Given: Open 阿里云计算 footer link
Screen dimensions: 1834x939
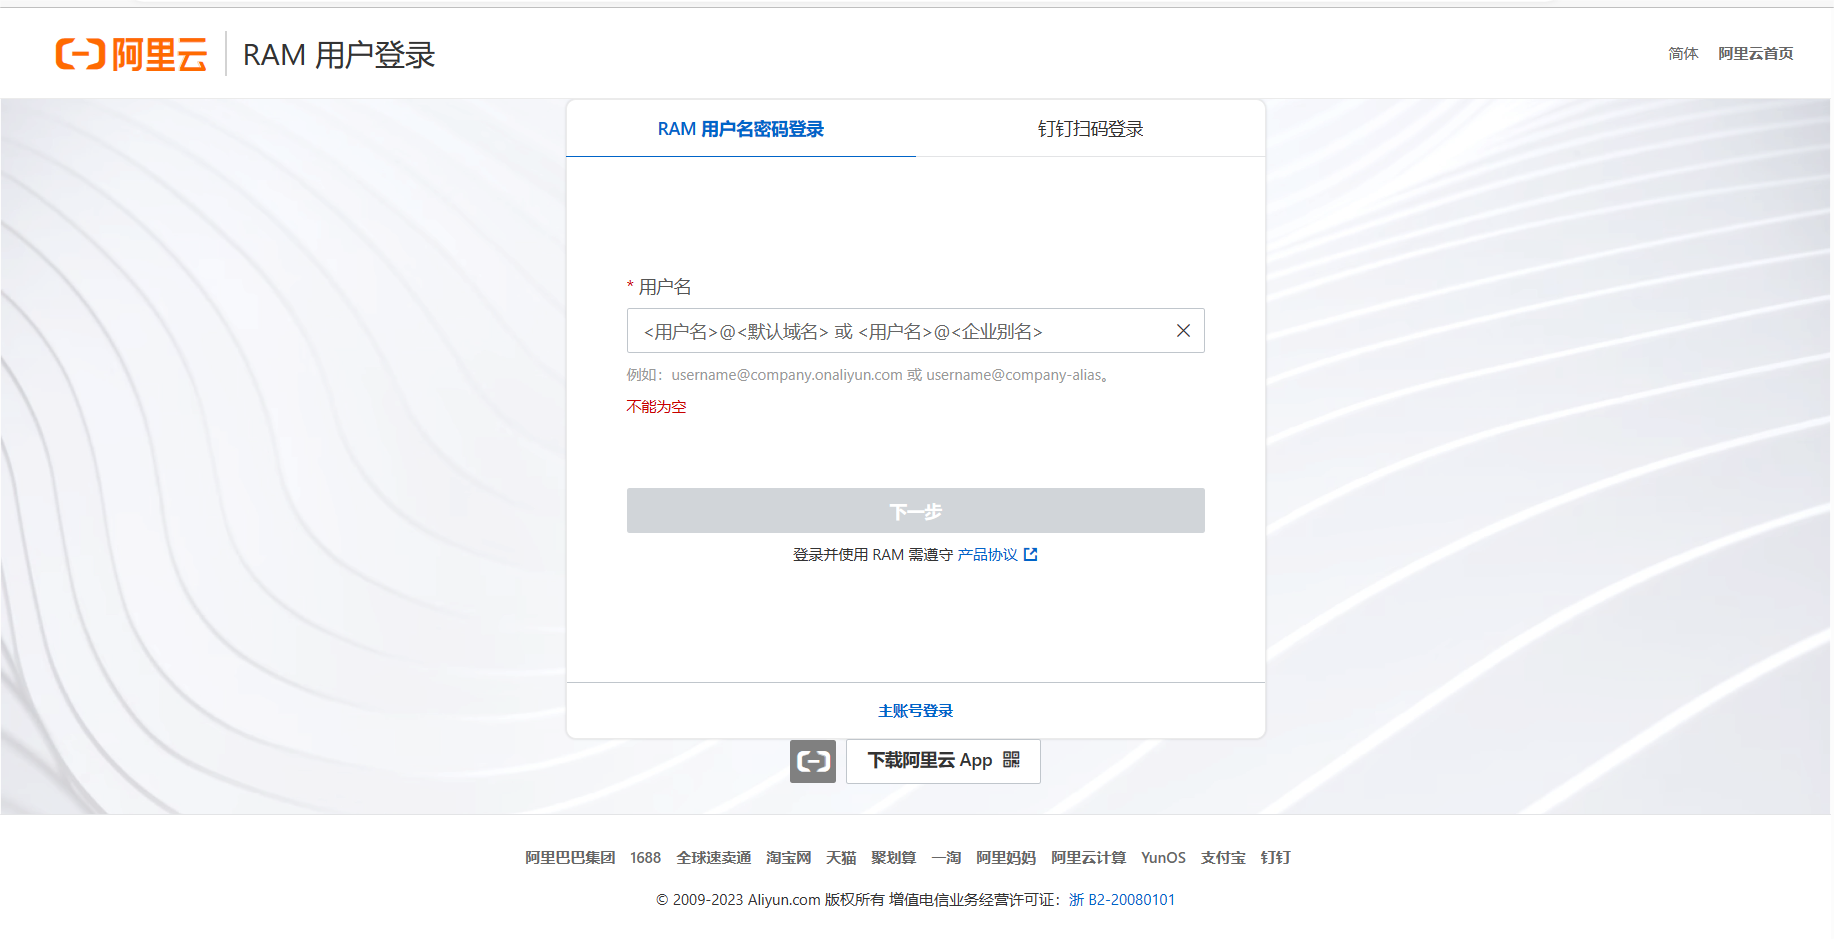Looking at the screenshot, I should pyautogui.click(x=1089, y=858).
